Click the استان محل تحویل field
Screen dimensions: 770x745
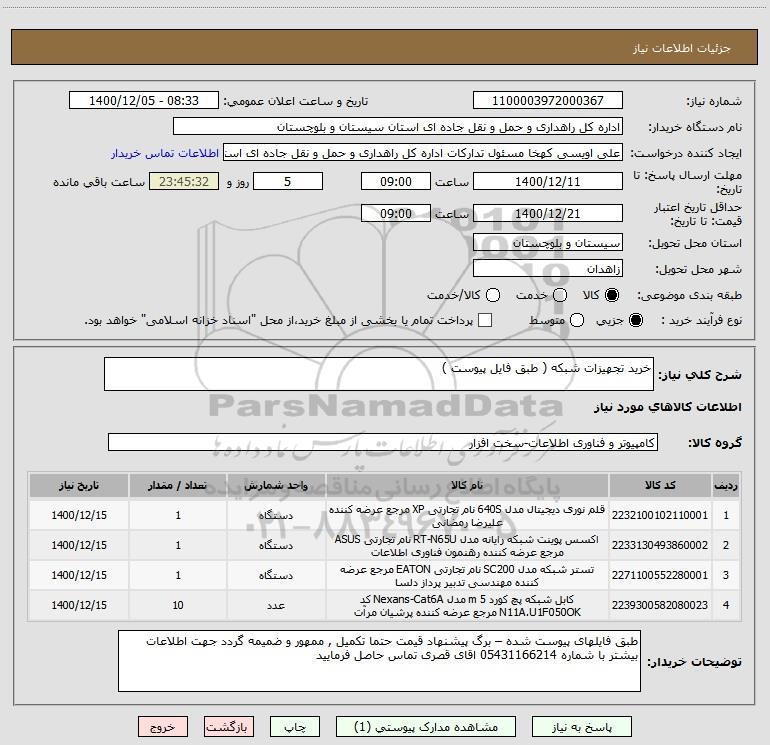(548, 243)
